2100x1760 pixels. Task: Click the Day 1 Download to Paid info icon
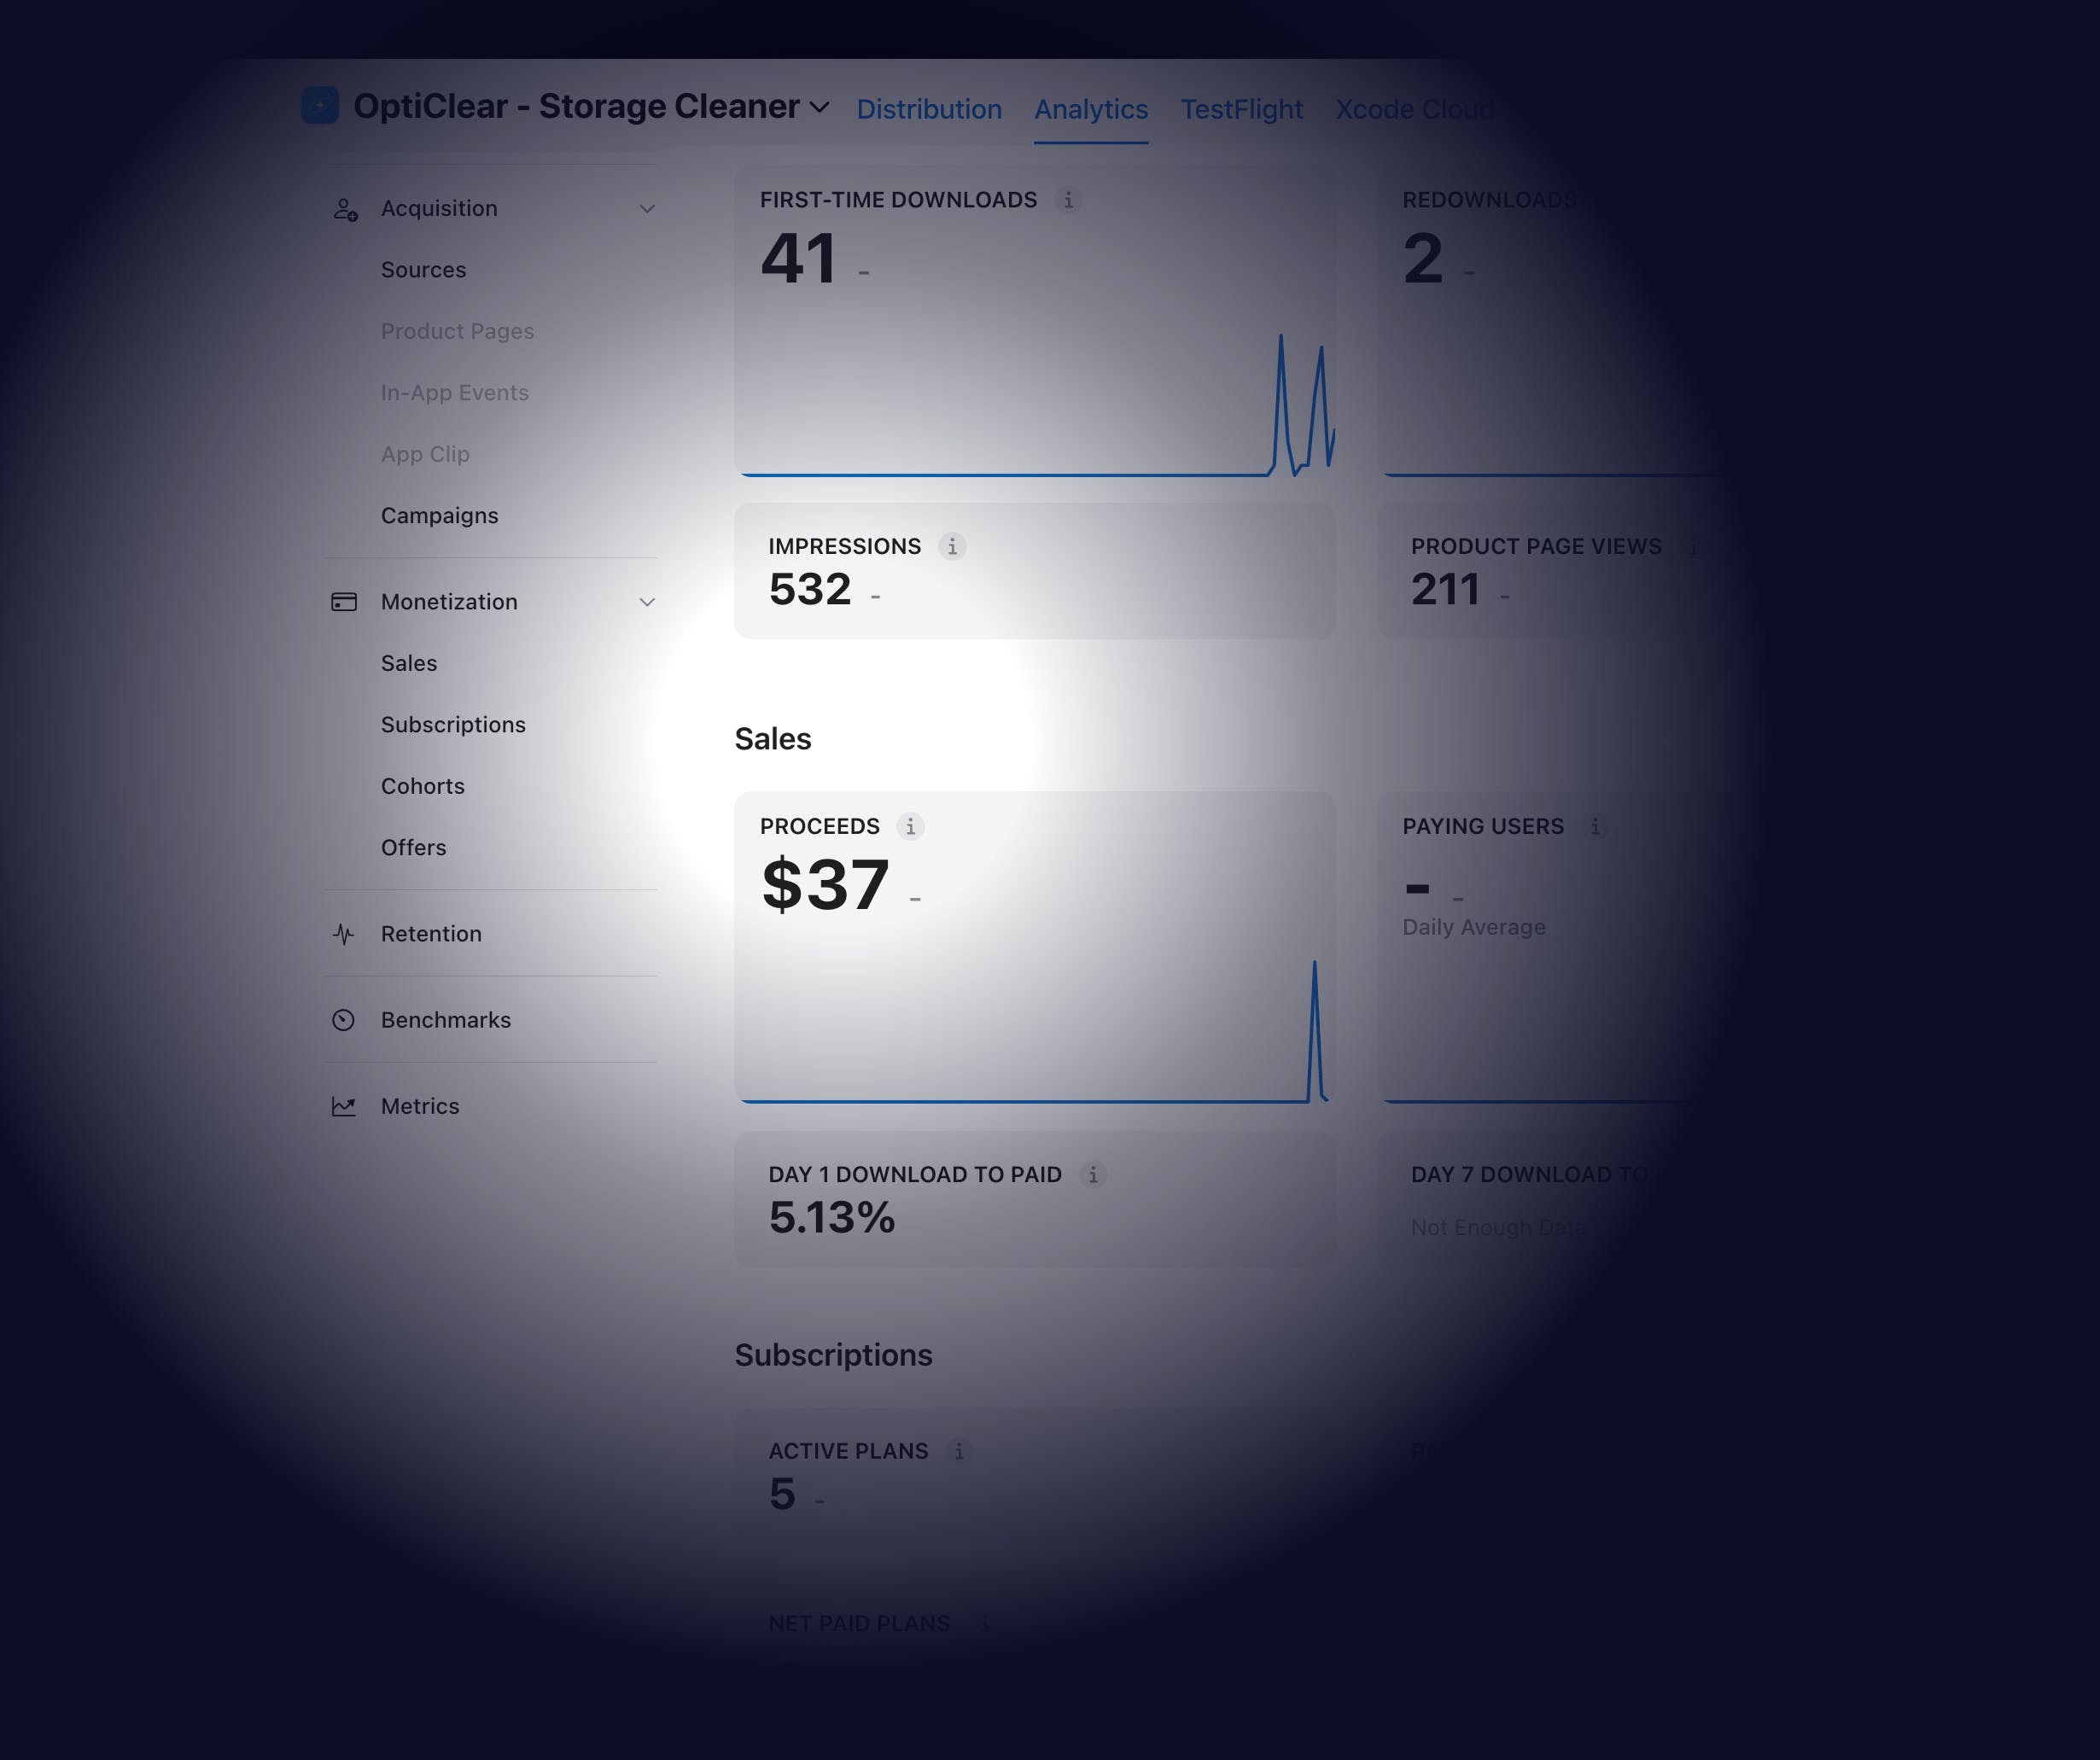1093,1174
